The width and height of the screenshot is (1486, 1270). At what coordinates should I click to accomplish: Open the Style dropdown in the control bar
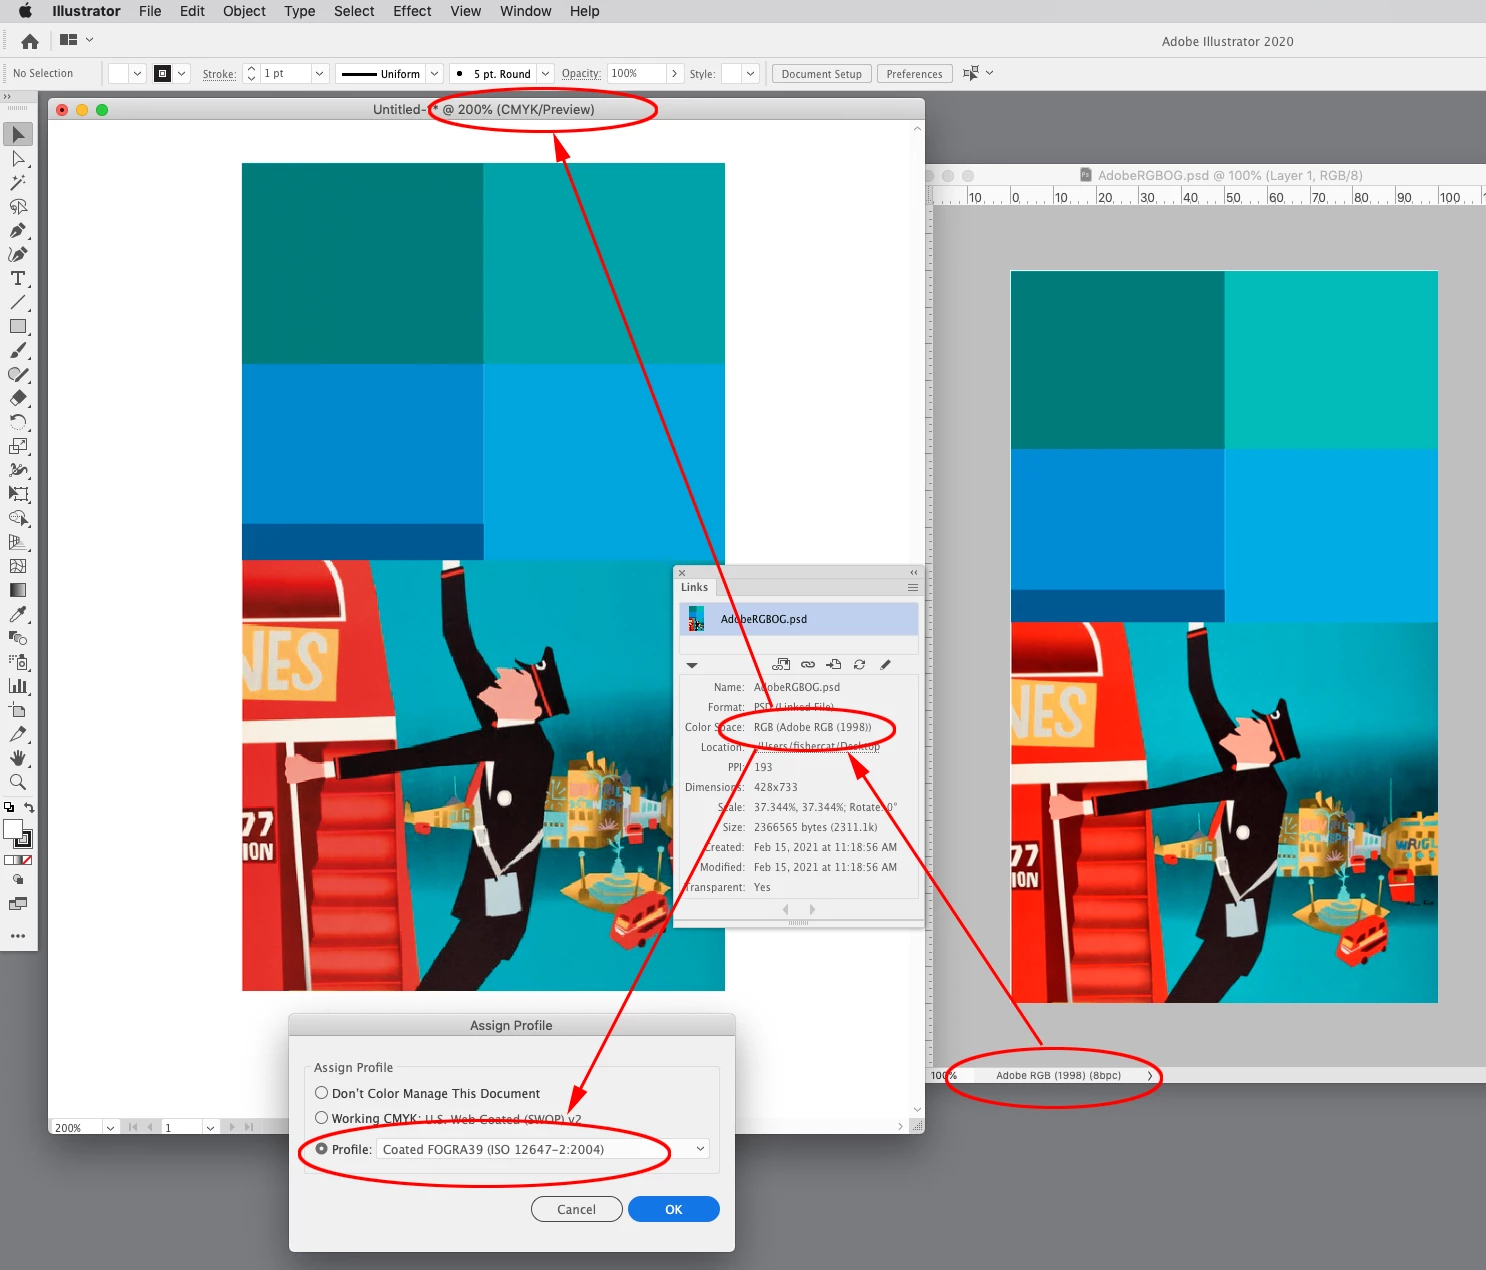point(750,73)
